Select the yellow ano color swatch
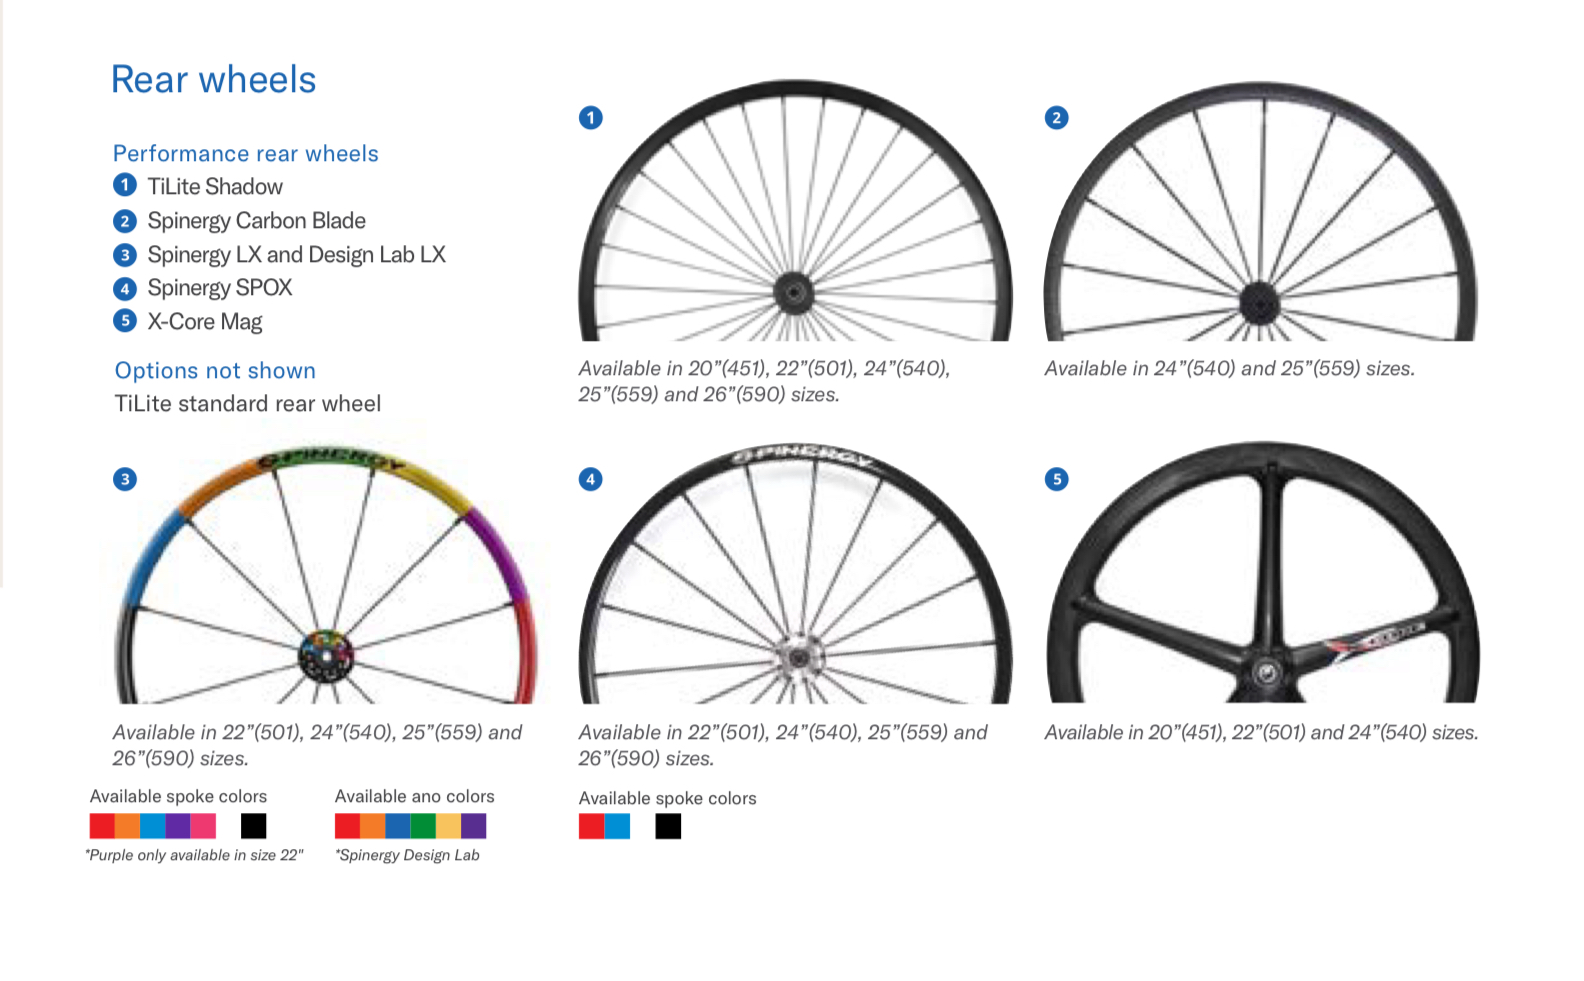The height and width of the screenshot is (981, 1584). (x=448, y=826)
